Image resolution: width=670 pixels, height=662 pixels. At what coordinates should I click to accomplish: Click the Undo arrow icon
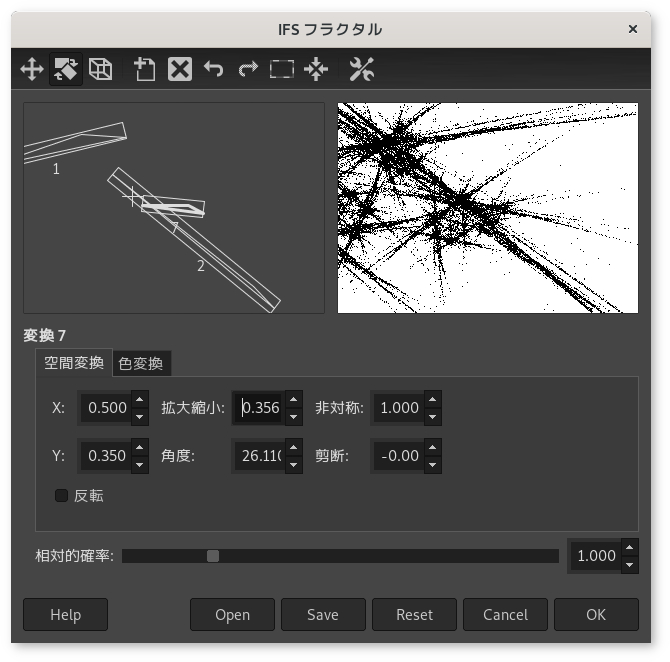213,69
